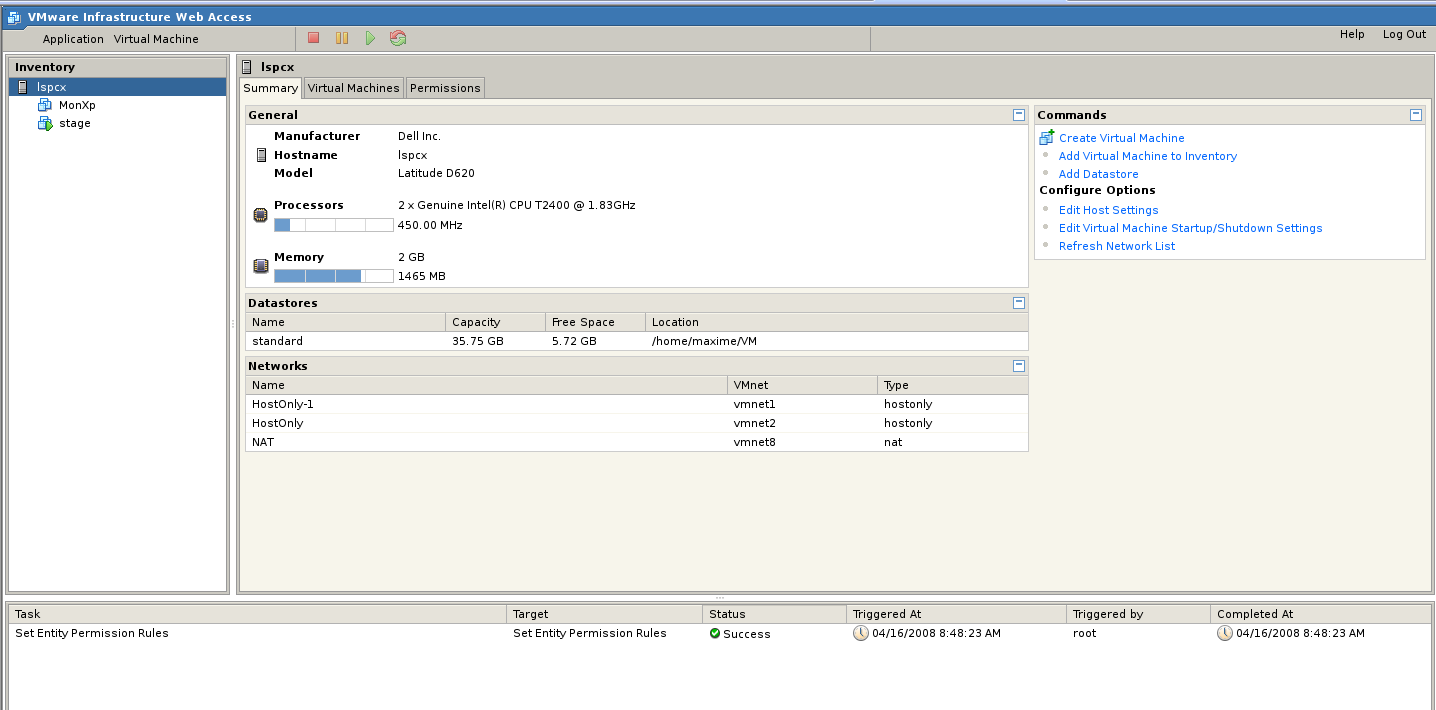The width and height of the screenshot is (1436, 710).
Task: Click the Location column header
Action: (836, 322)
